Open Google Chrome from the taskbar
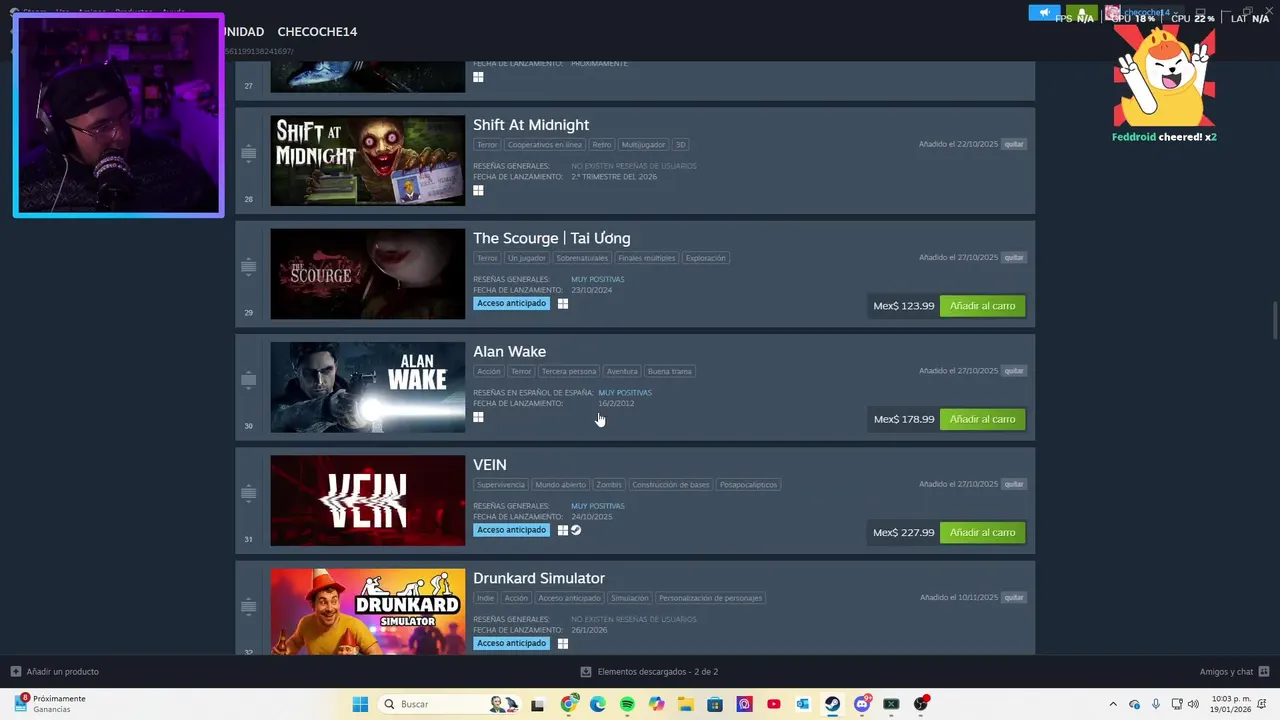The width and height of the screenshot is (1280, 720). (569, 704)
